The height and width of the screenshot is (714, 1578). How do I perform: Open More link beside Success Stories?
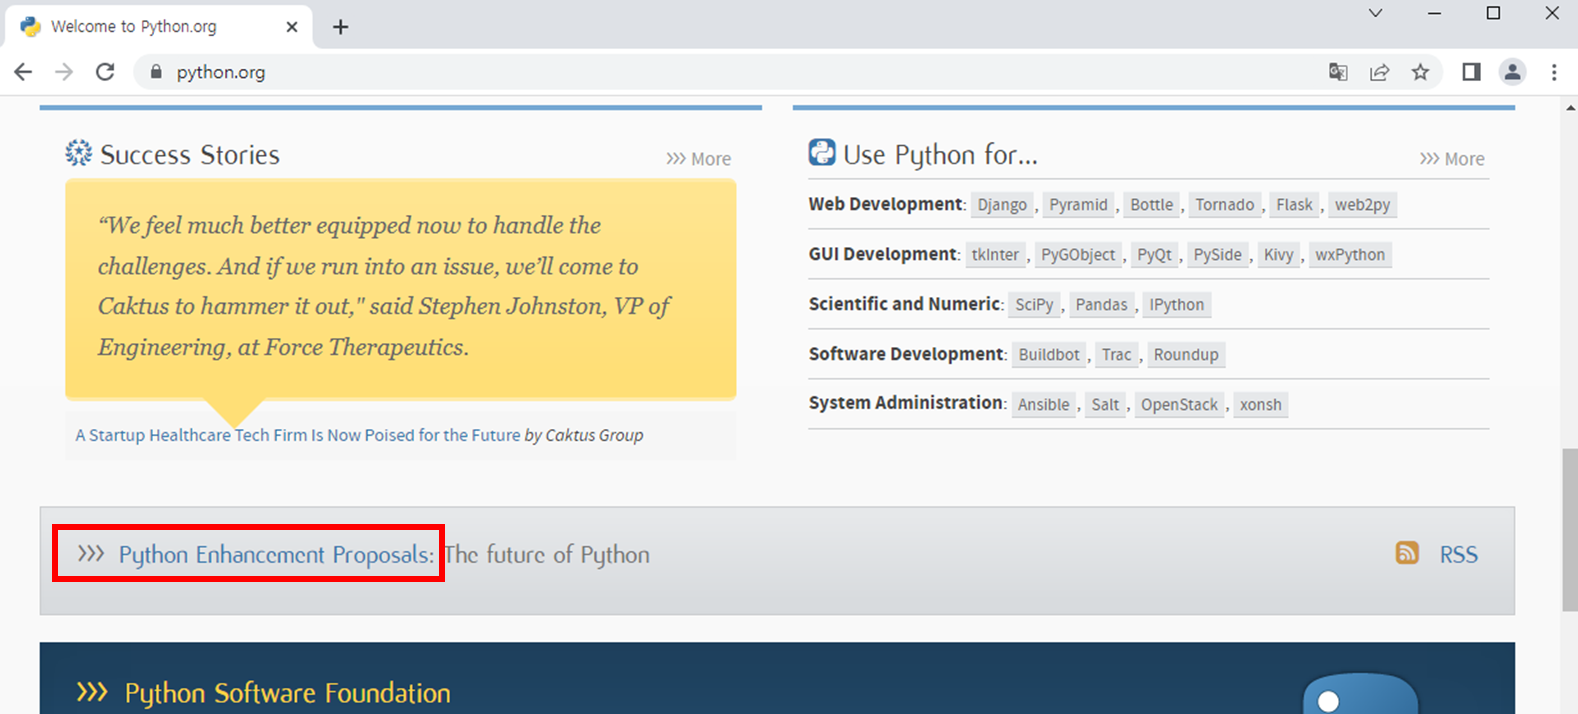click(x=698, y=159)
